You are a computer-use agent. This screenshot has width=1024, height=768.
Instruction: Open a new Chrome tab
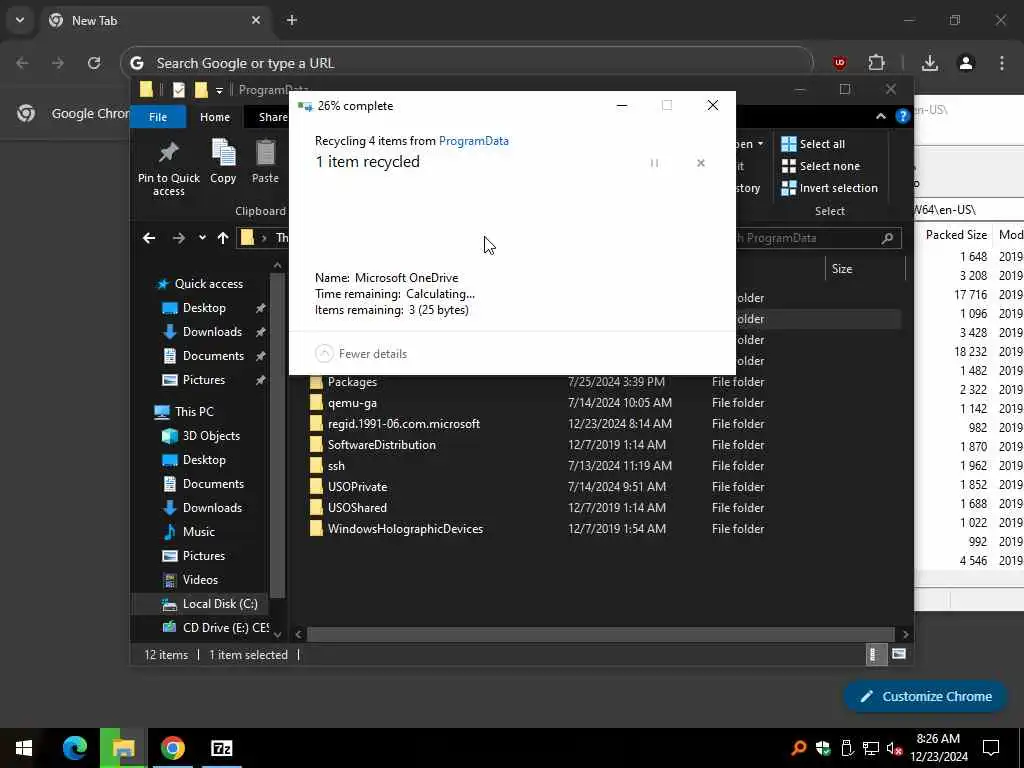(x=292, y=20)
